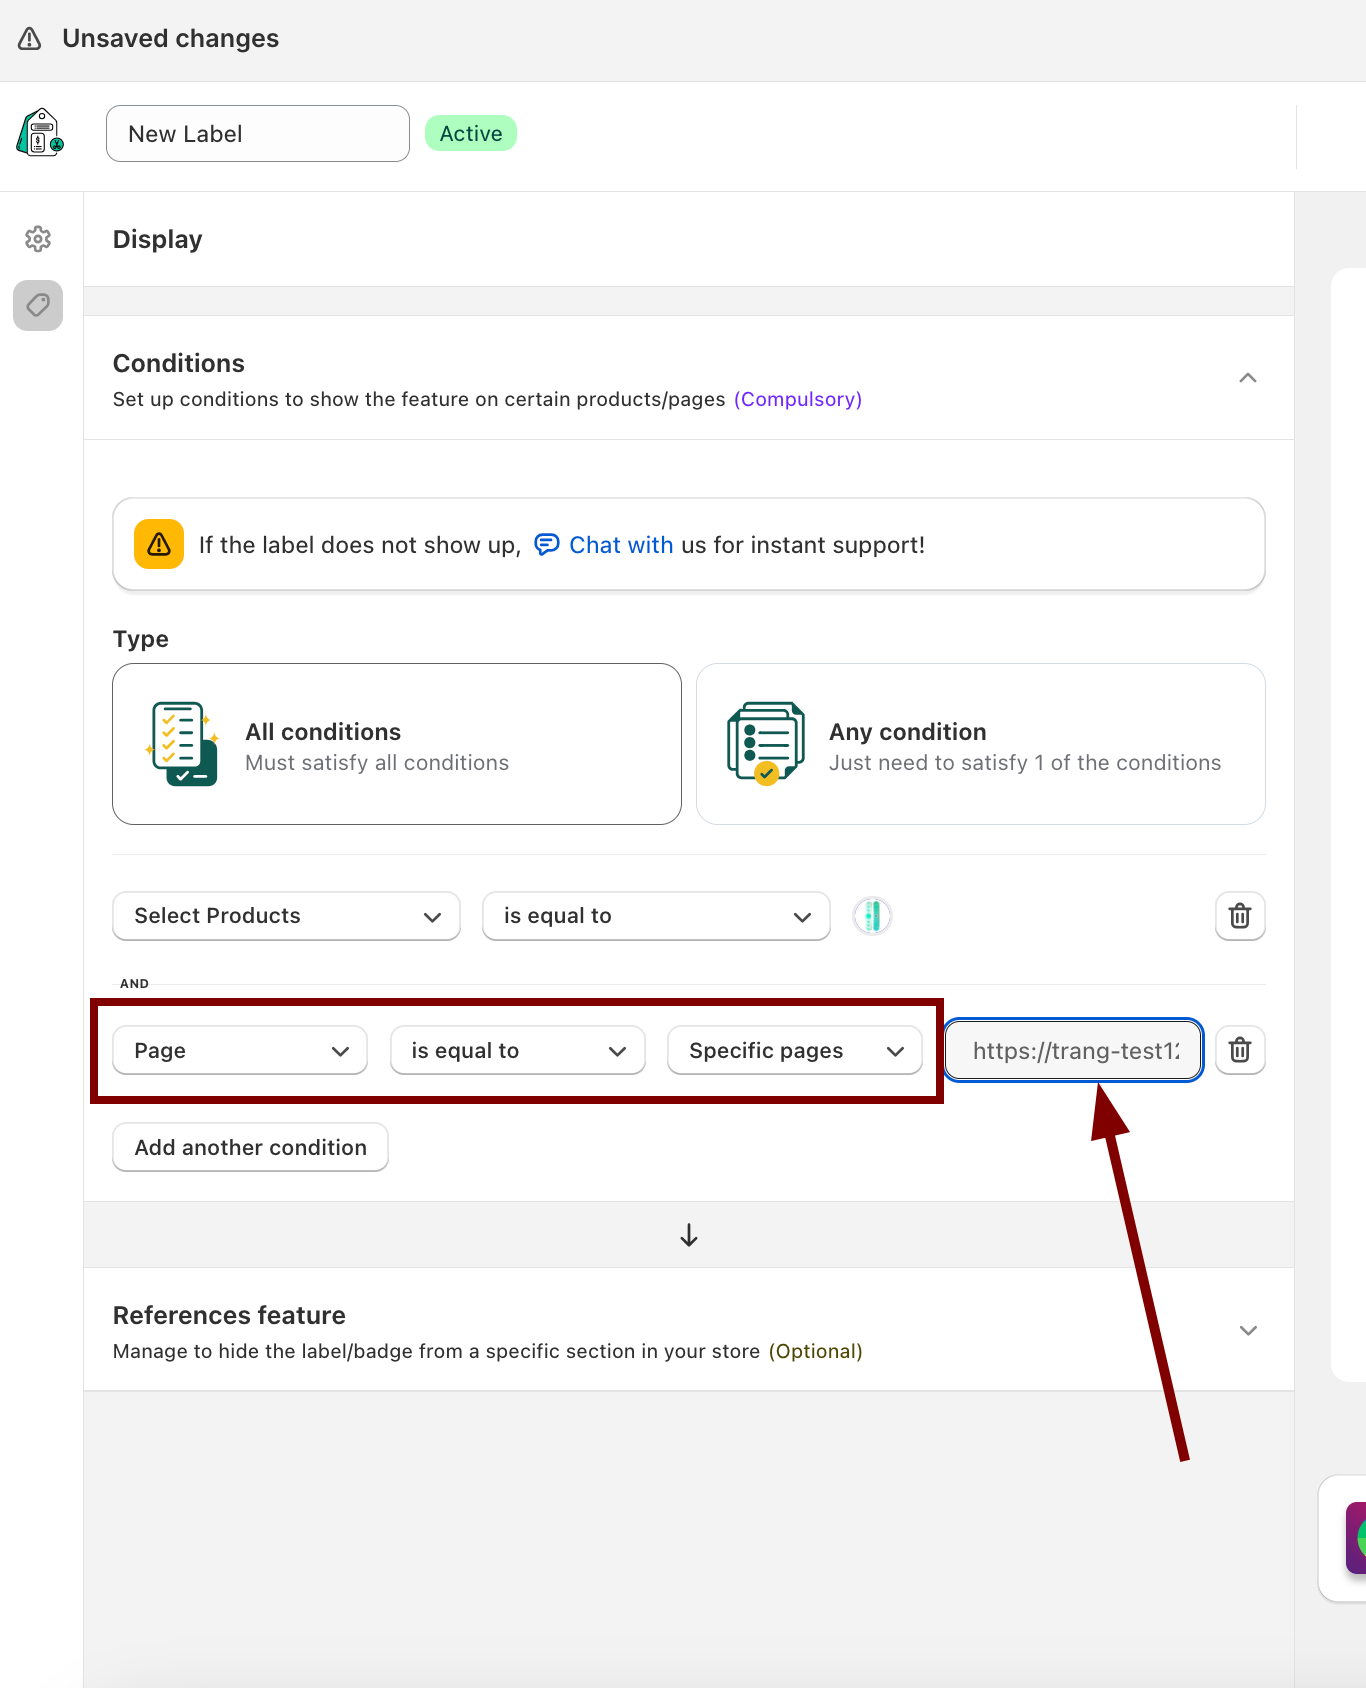
Task: Open the Specific pages dropdown
Action: pyautogui.click(x=795, y=1050)
